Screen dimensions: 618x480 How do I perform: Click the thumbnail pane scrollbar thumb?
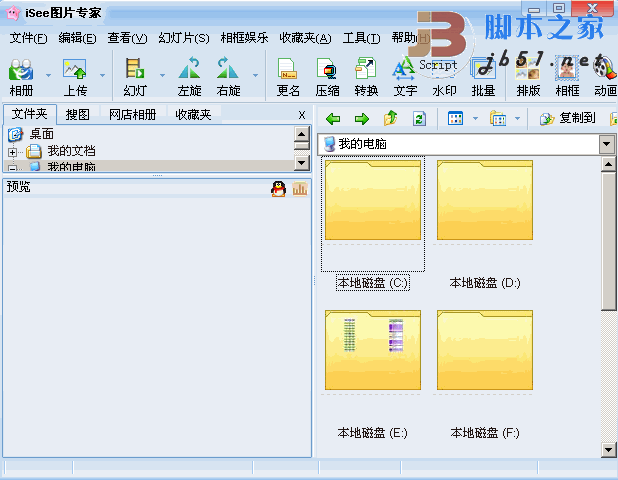point(608,241)
